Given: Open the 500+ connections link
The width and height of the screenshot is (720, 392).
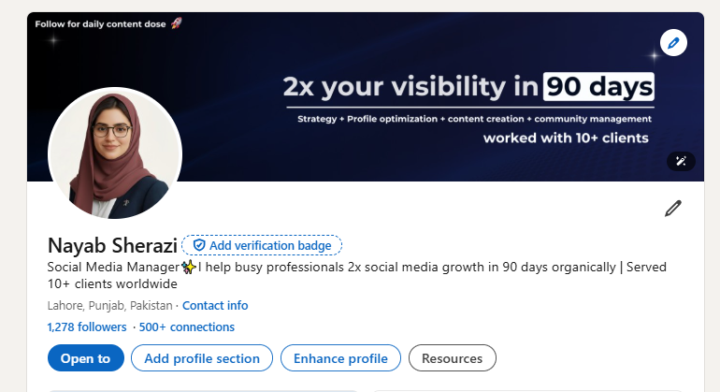Looking at the screenshot, I should coord(186,327).
